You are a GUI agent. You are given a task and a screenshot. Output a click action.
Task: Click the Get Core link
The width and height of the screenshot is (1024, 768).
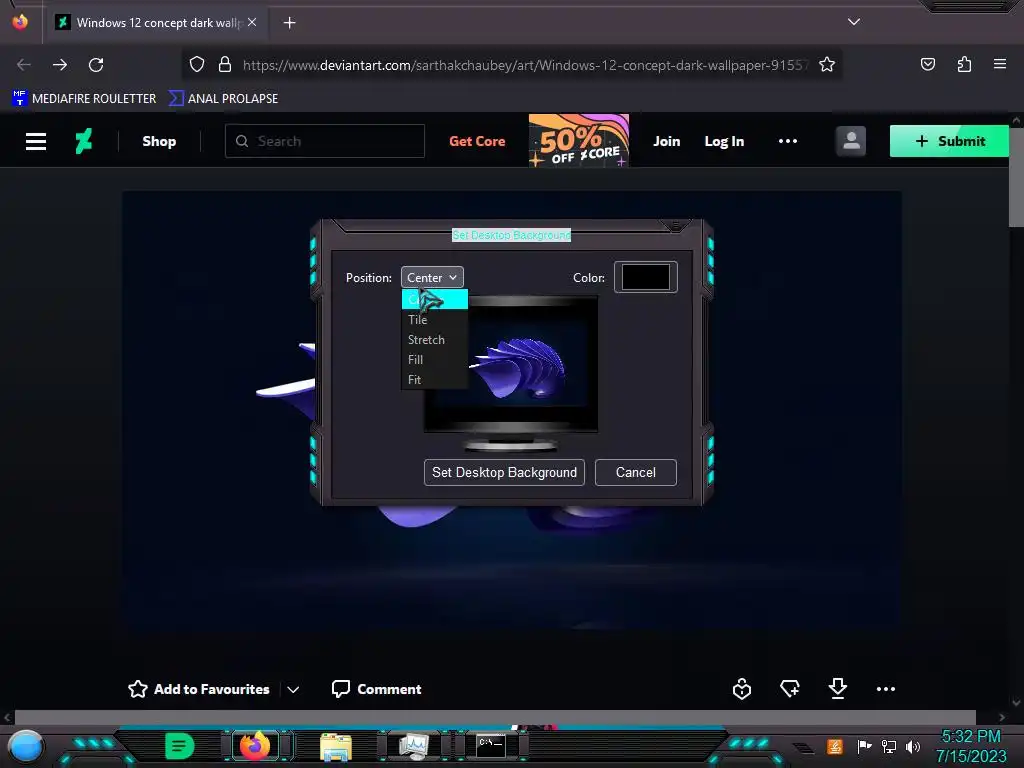477,141
